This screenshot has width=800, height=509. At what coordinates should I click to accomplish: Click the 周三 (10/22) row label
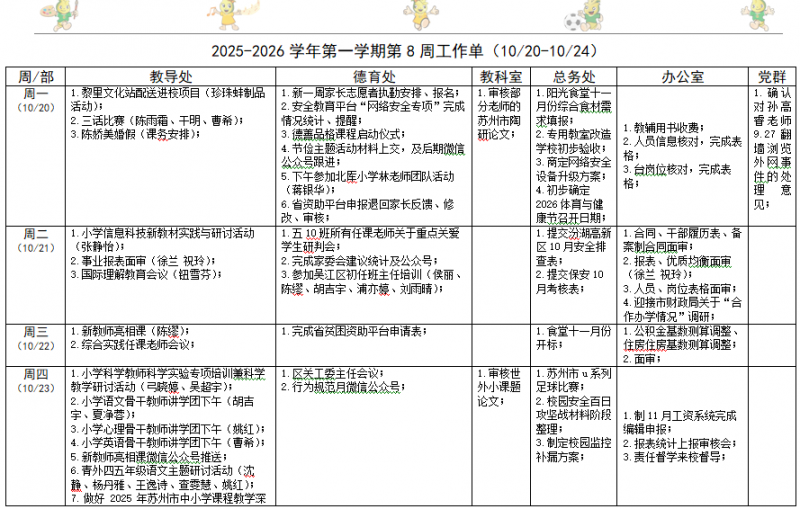pos(36,337)
